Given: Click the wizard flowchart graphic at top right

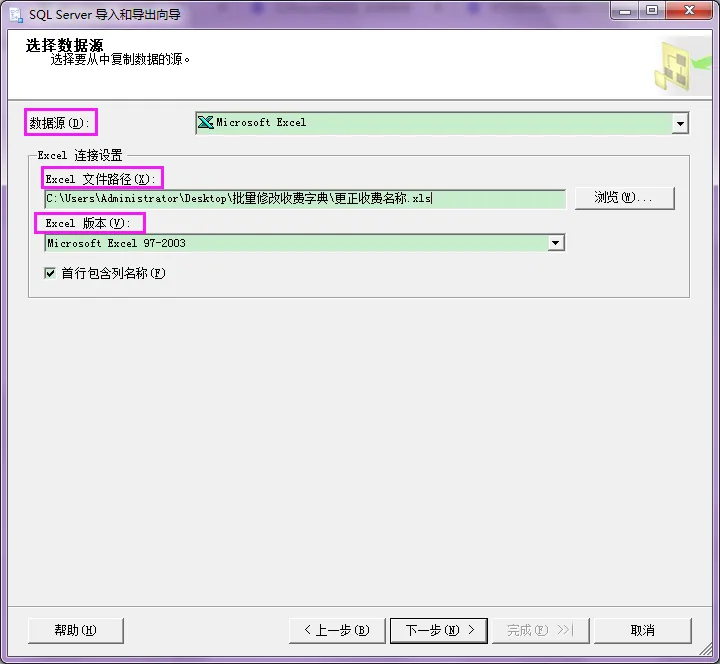Looking at the screenshot, I should click(x=681, y=67).
